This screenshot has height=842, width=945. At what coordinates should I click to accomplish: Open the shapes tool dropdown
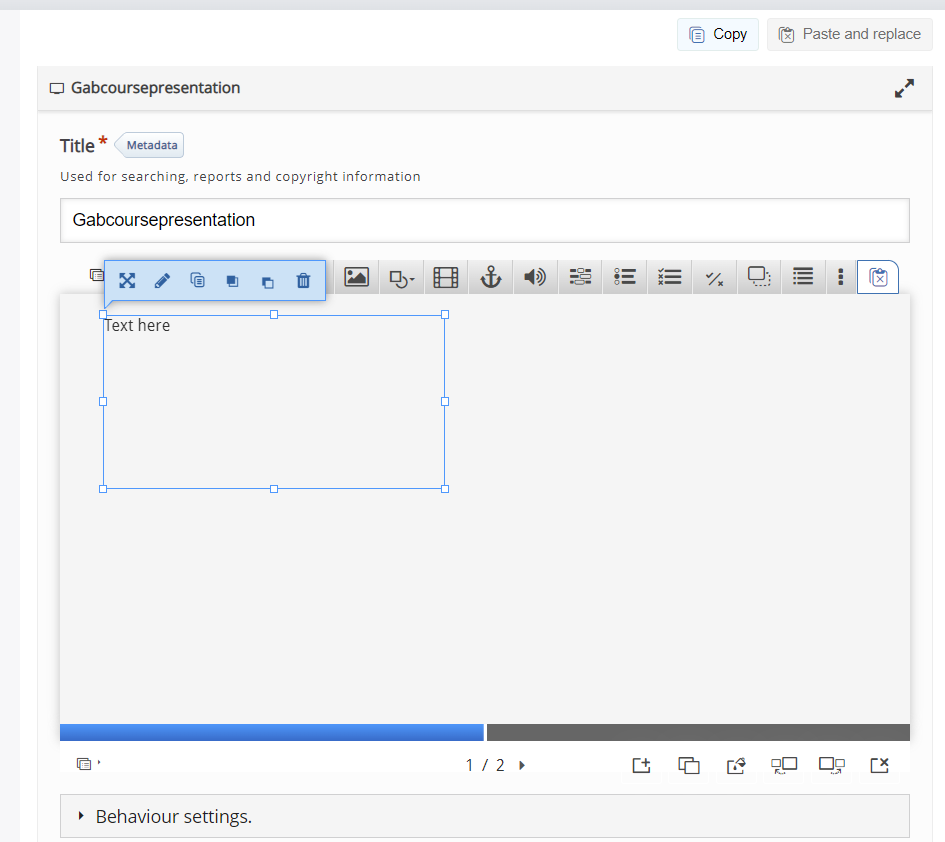click(x=401, y=277)
